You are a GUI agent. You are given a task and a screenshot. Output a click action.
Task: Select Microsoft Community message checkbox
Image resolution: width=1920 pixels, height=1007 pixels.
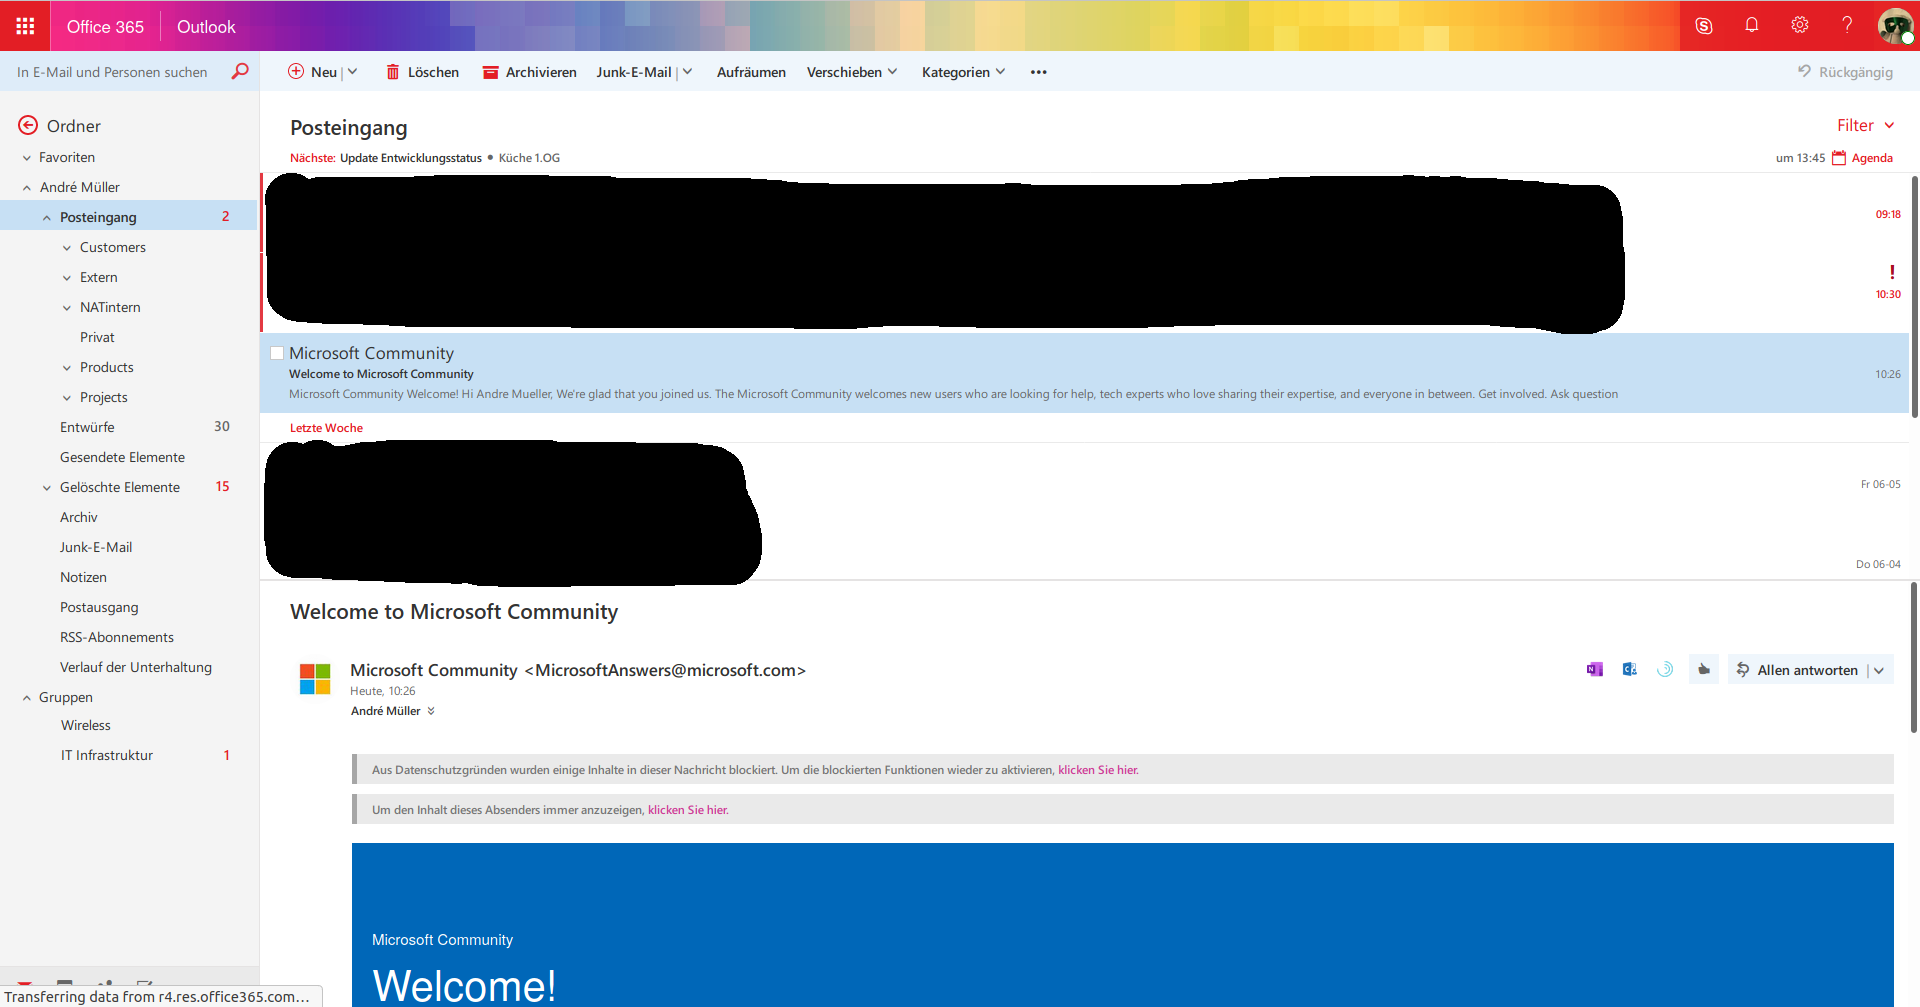277,353
